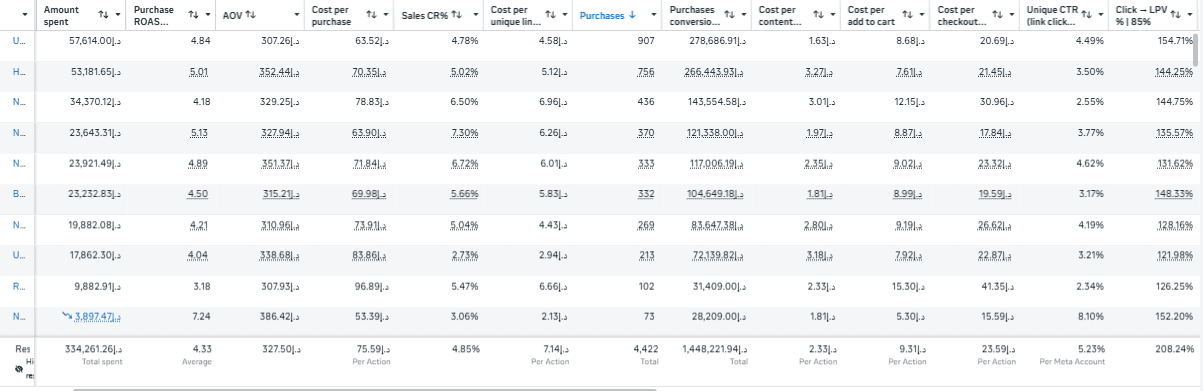Open the U... link in the 17,862.30 row
The width and height of the screenshot is (1203, 391).
coord(19,255)
